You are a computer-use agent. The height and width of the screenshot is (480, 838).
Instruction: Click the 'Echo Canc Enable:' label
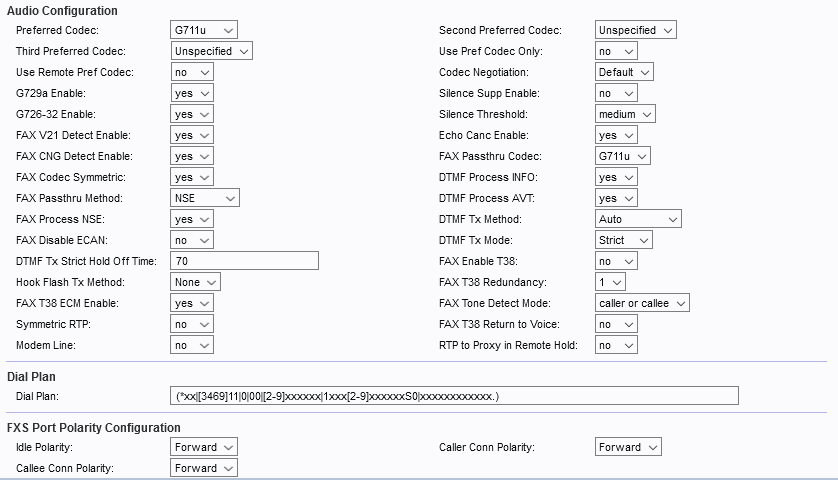484,135
